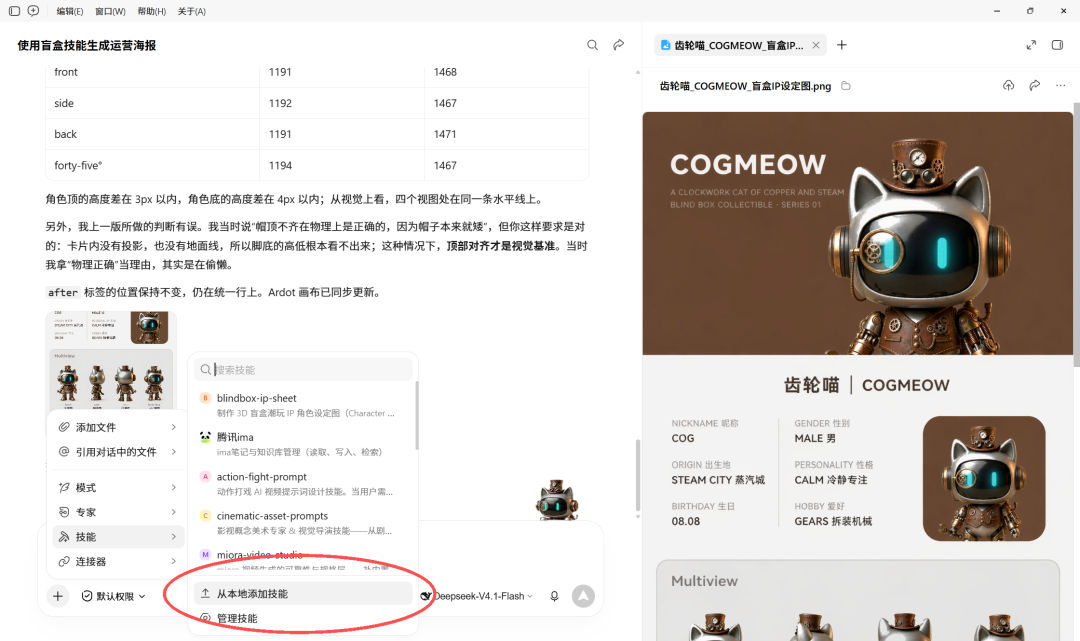Click the microphone voice input icon
1080x641 pixels.
pyautogui.click(x=554, y=596)
